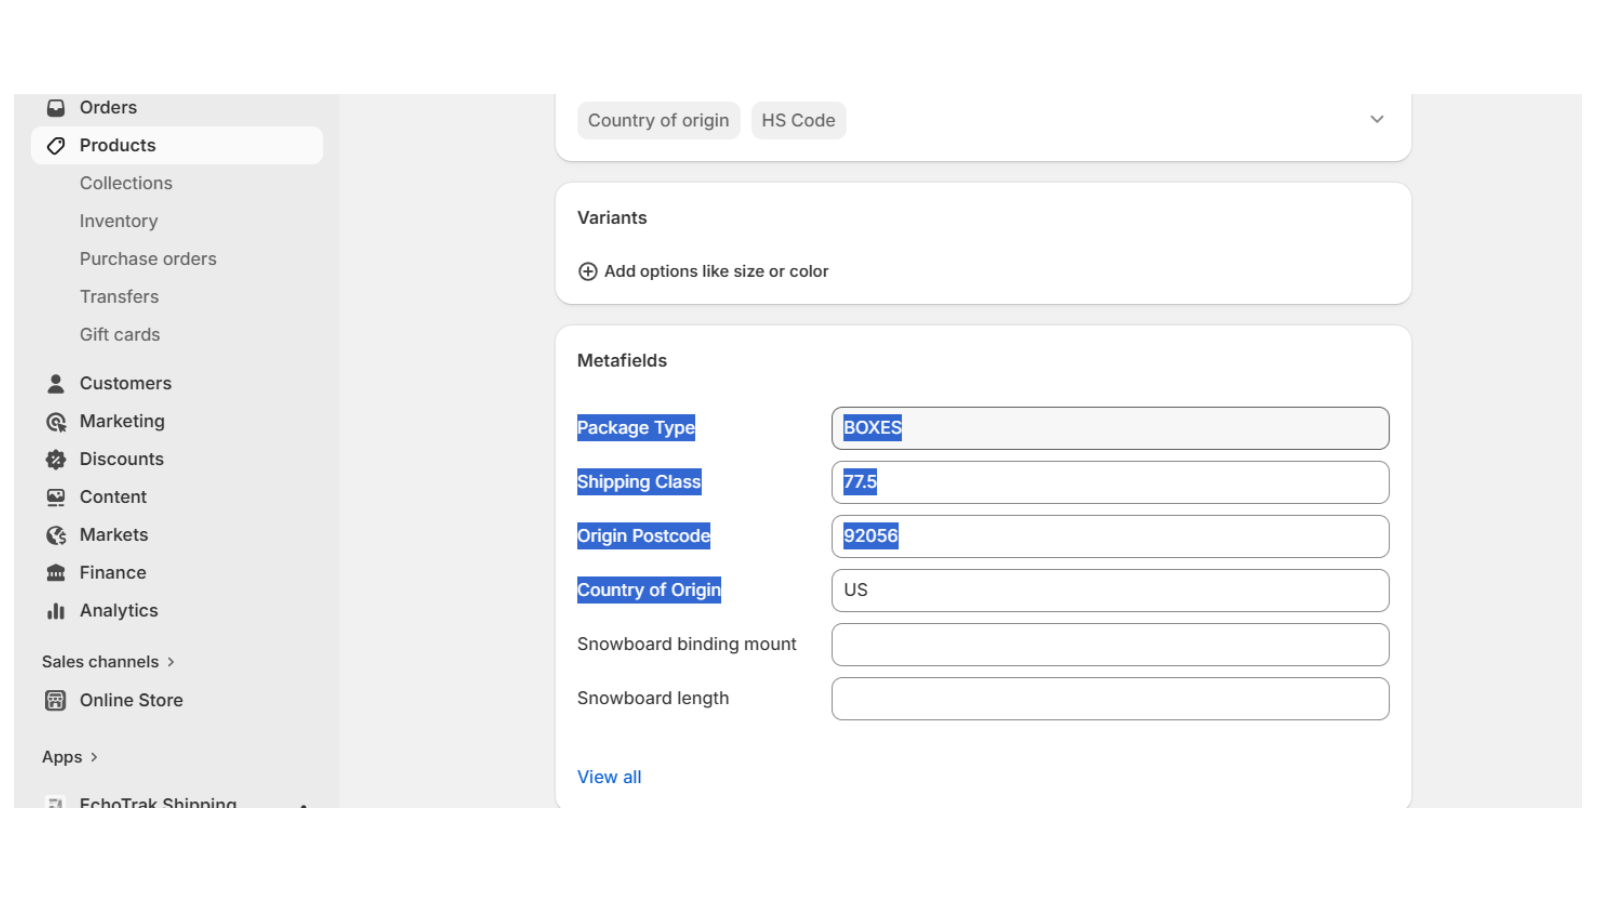Select the Products tag icon in sidebar
Screen dimensions: 1600x900
pos(56,145)
